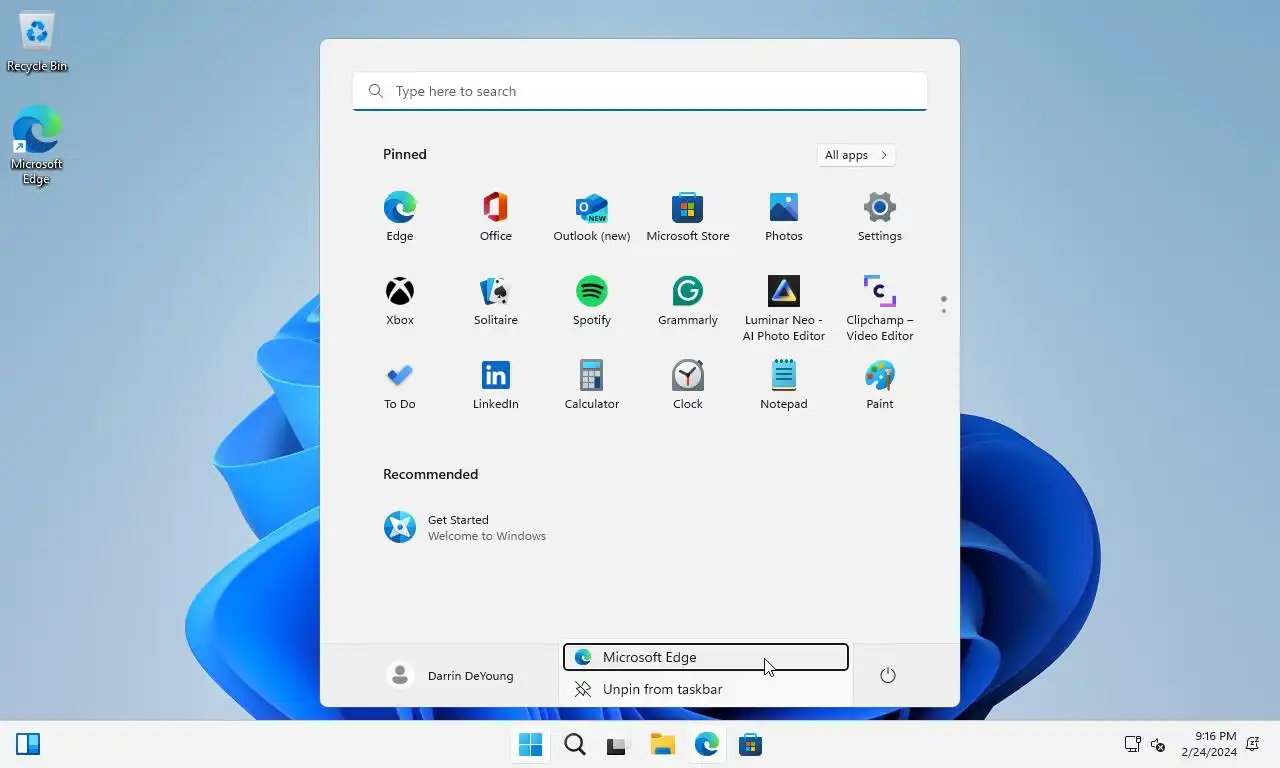Choose Unpin from taskbar
The image size is (1280, 768).
pos(706,689)
